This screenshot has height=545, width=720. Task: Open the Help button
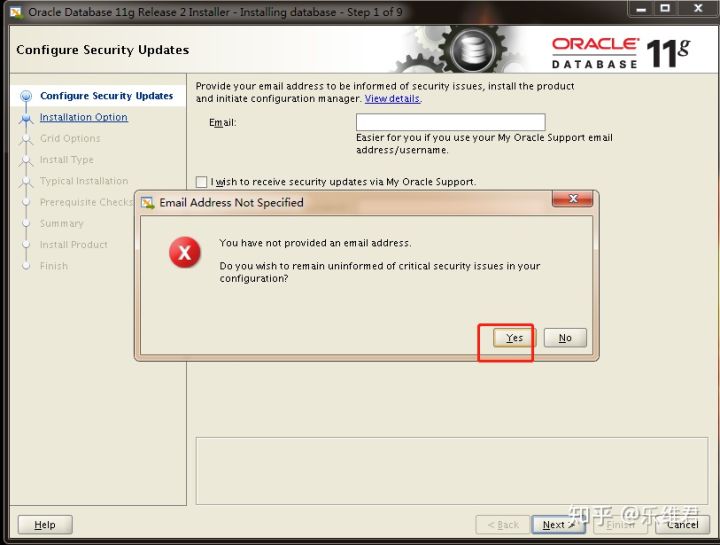(x=45, y=524)
